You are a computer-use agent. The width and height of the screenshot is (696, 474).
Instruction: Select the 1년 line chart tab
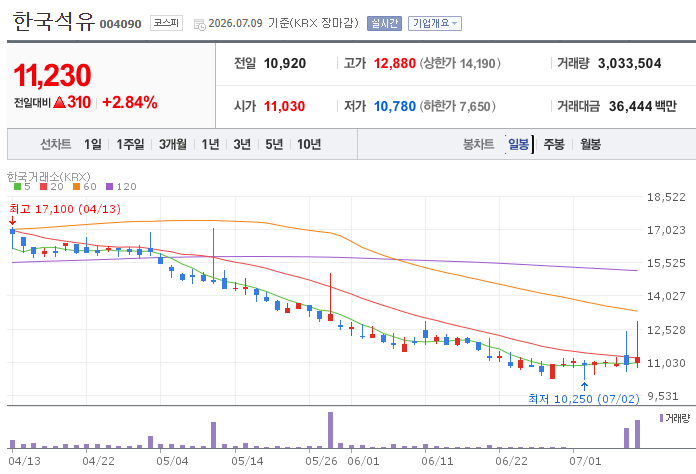point(210,144)
